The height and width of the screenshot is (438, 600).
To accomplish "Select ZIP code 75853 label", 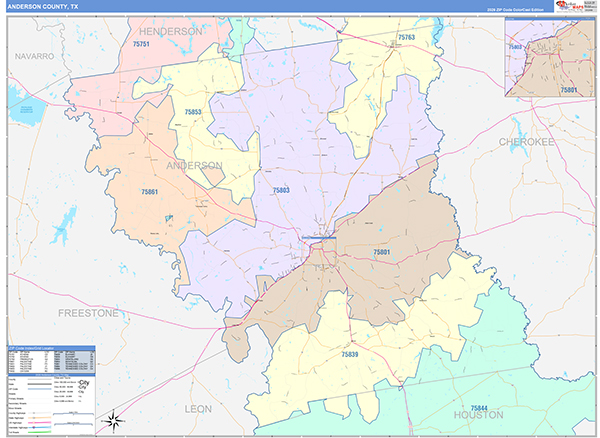I will [193, 112].
